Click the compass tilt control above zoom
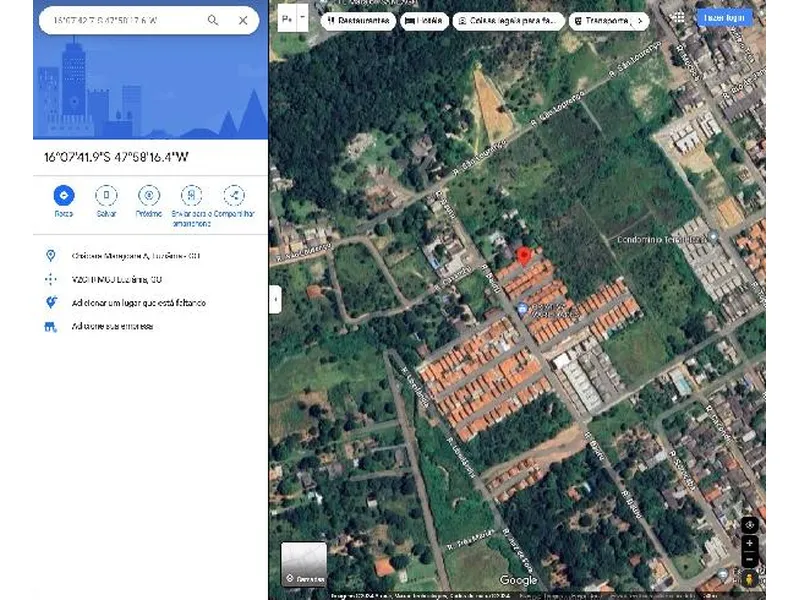The width and height of the screenshot is (800, 600). click(x=749, y=523)
